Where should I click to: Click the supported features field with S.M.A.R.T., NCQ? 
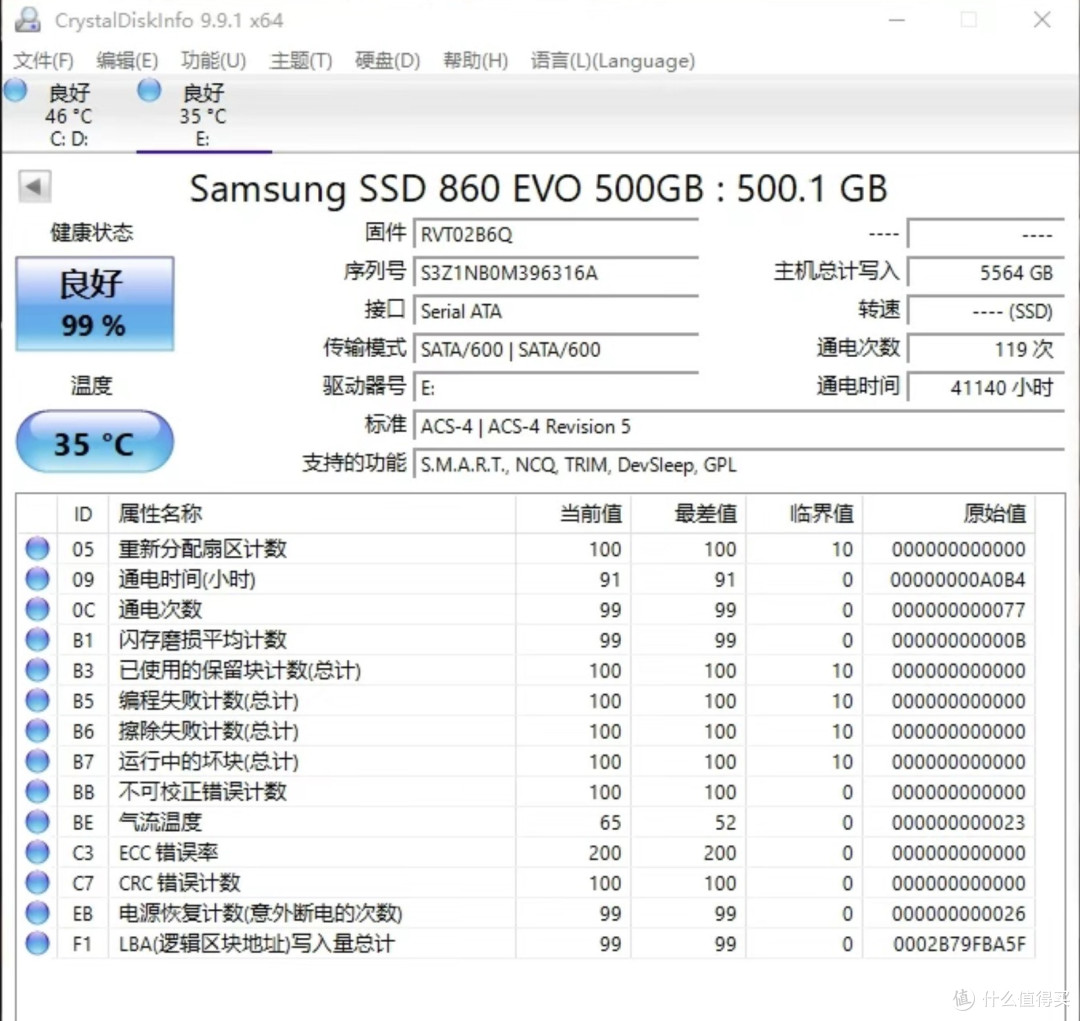[x=739, y=465]
